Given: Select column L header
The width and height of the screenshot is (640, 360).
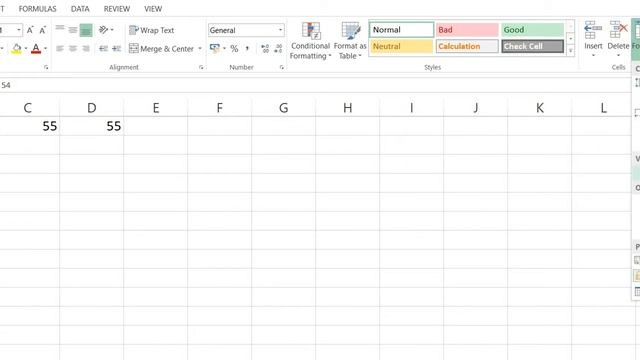Looking at the screenshot, I should [x=602, y=108].
